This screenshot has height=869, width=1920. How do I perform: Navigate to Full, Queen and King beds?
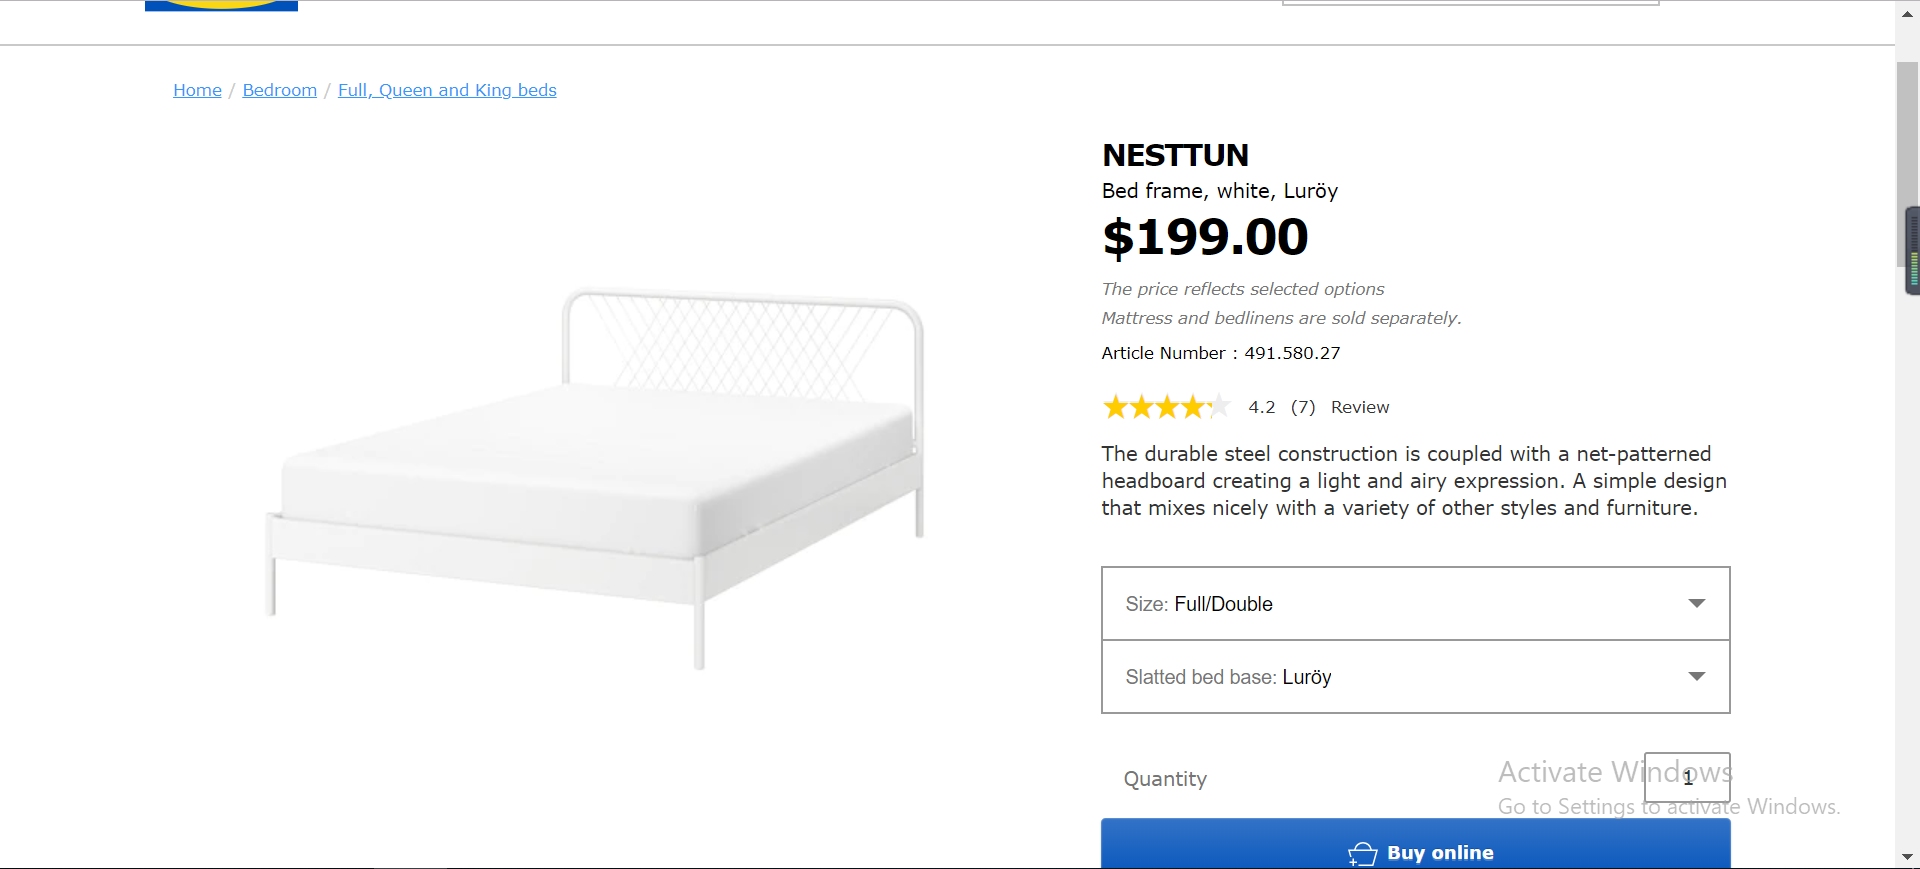(x=447, y=90)
